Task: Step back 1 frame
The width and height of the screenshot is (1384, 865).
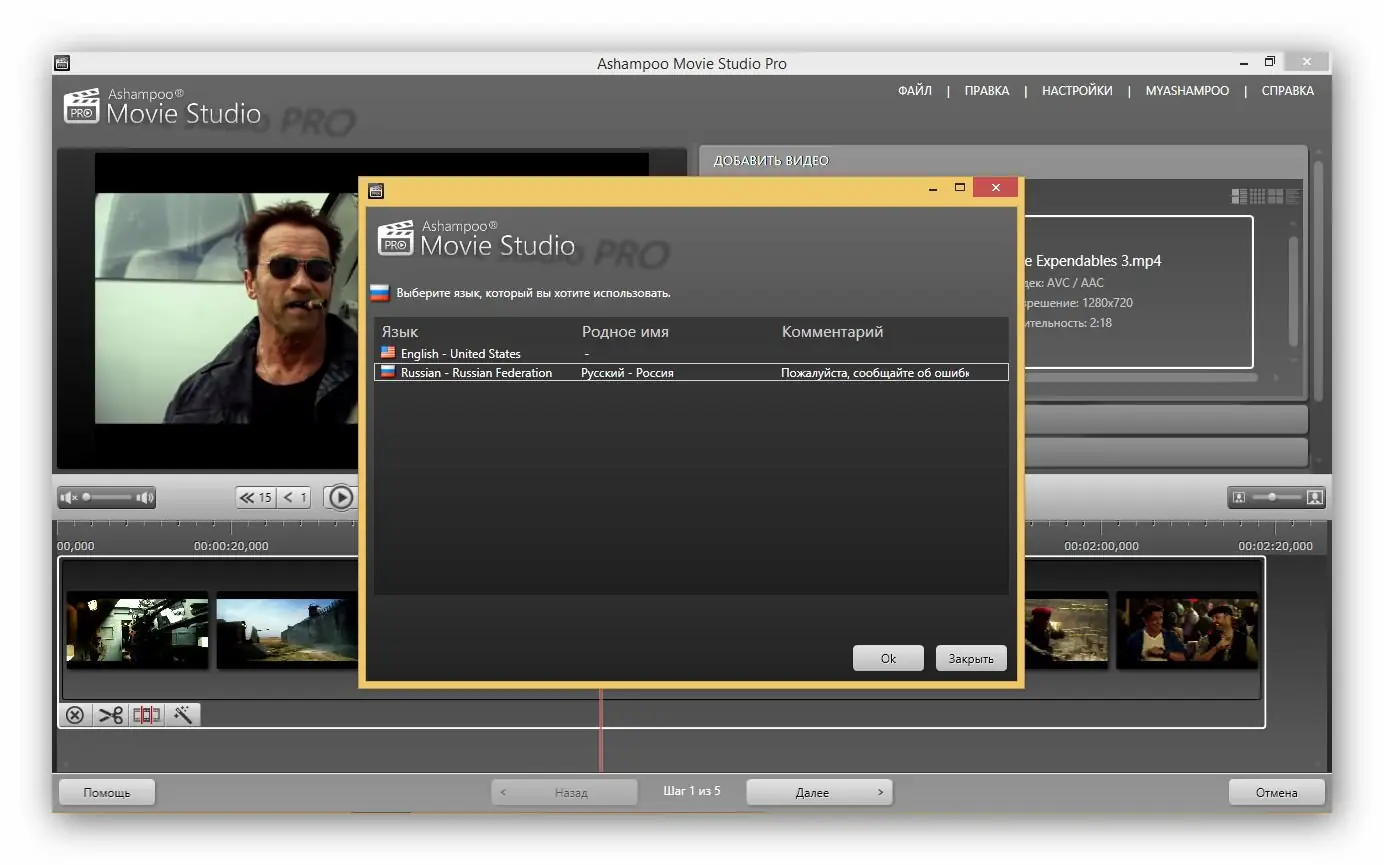Action: click(295, 497)
